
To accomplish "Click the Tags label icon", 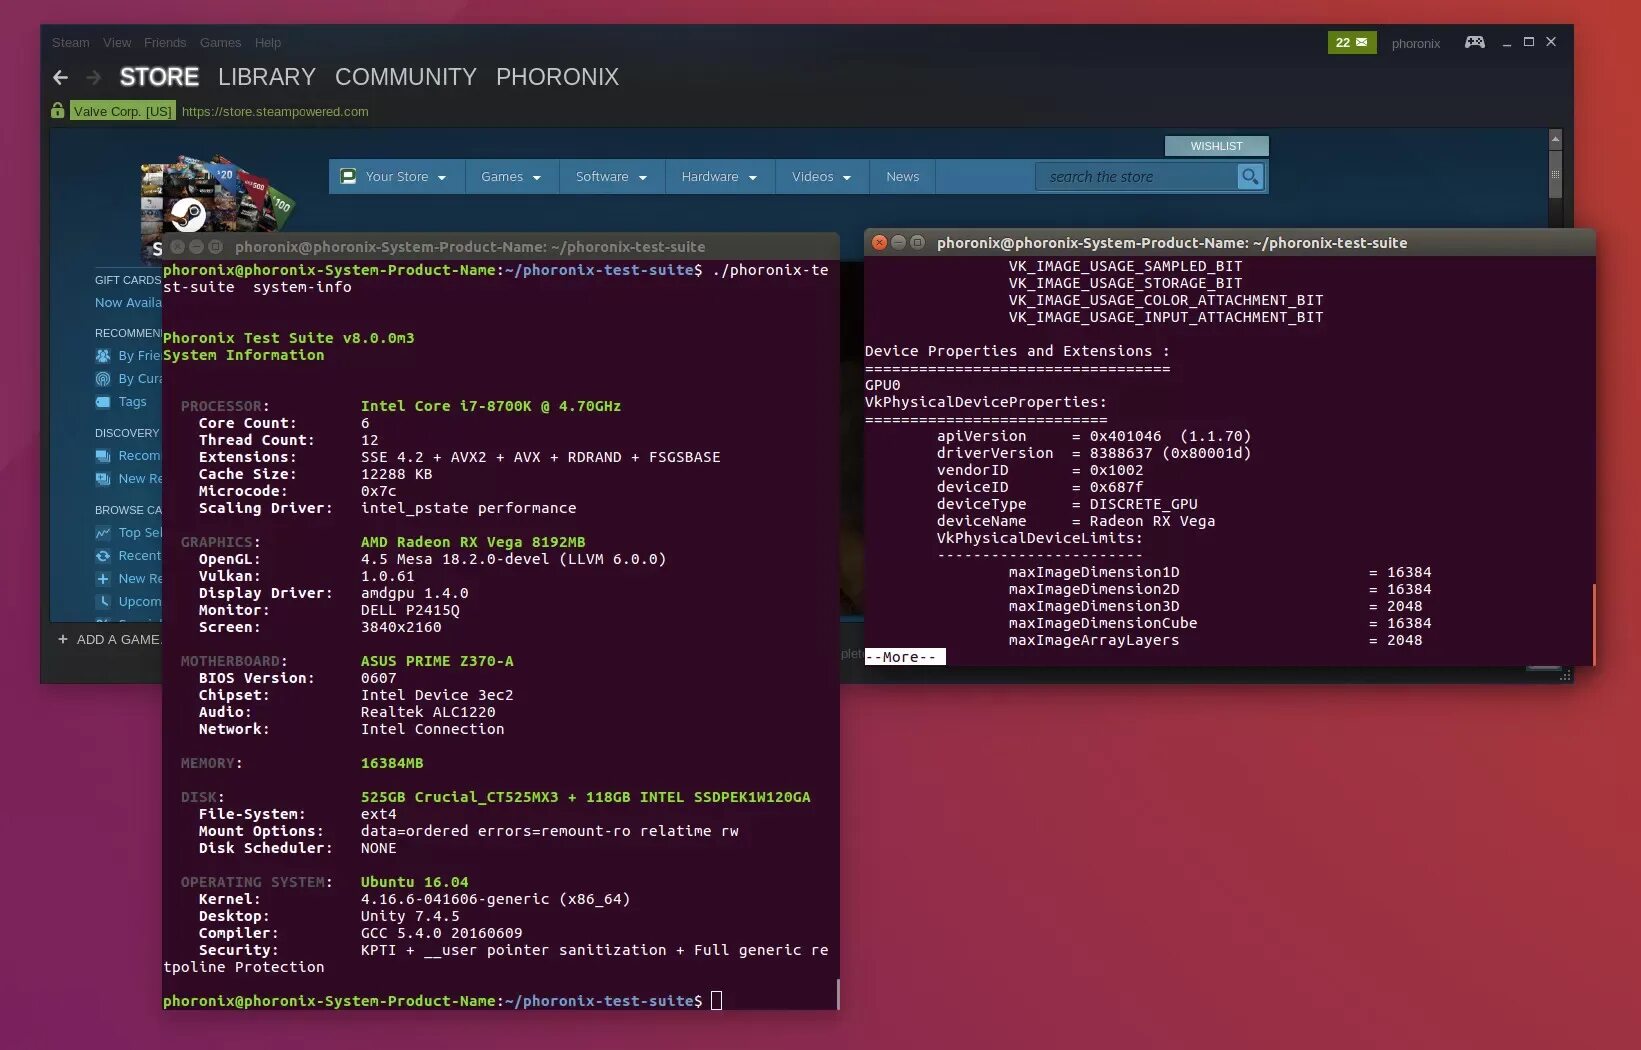I will point(103,401).
